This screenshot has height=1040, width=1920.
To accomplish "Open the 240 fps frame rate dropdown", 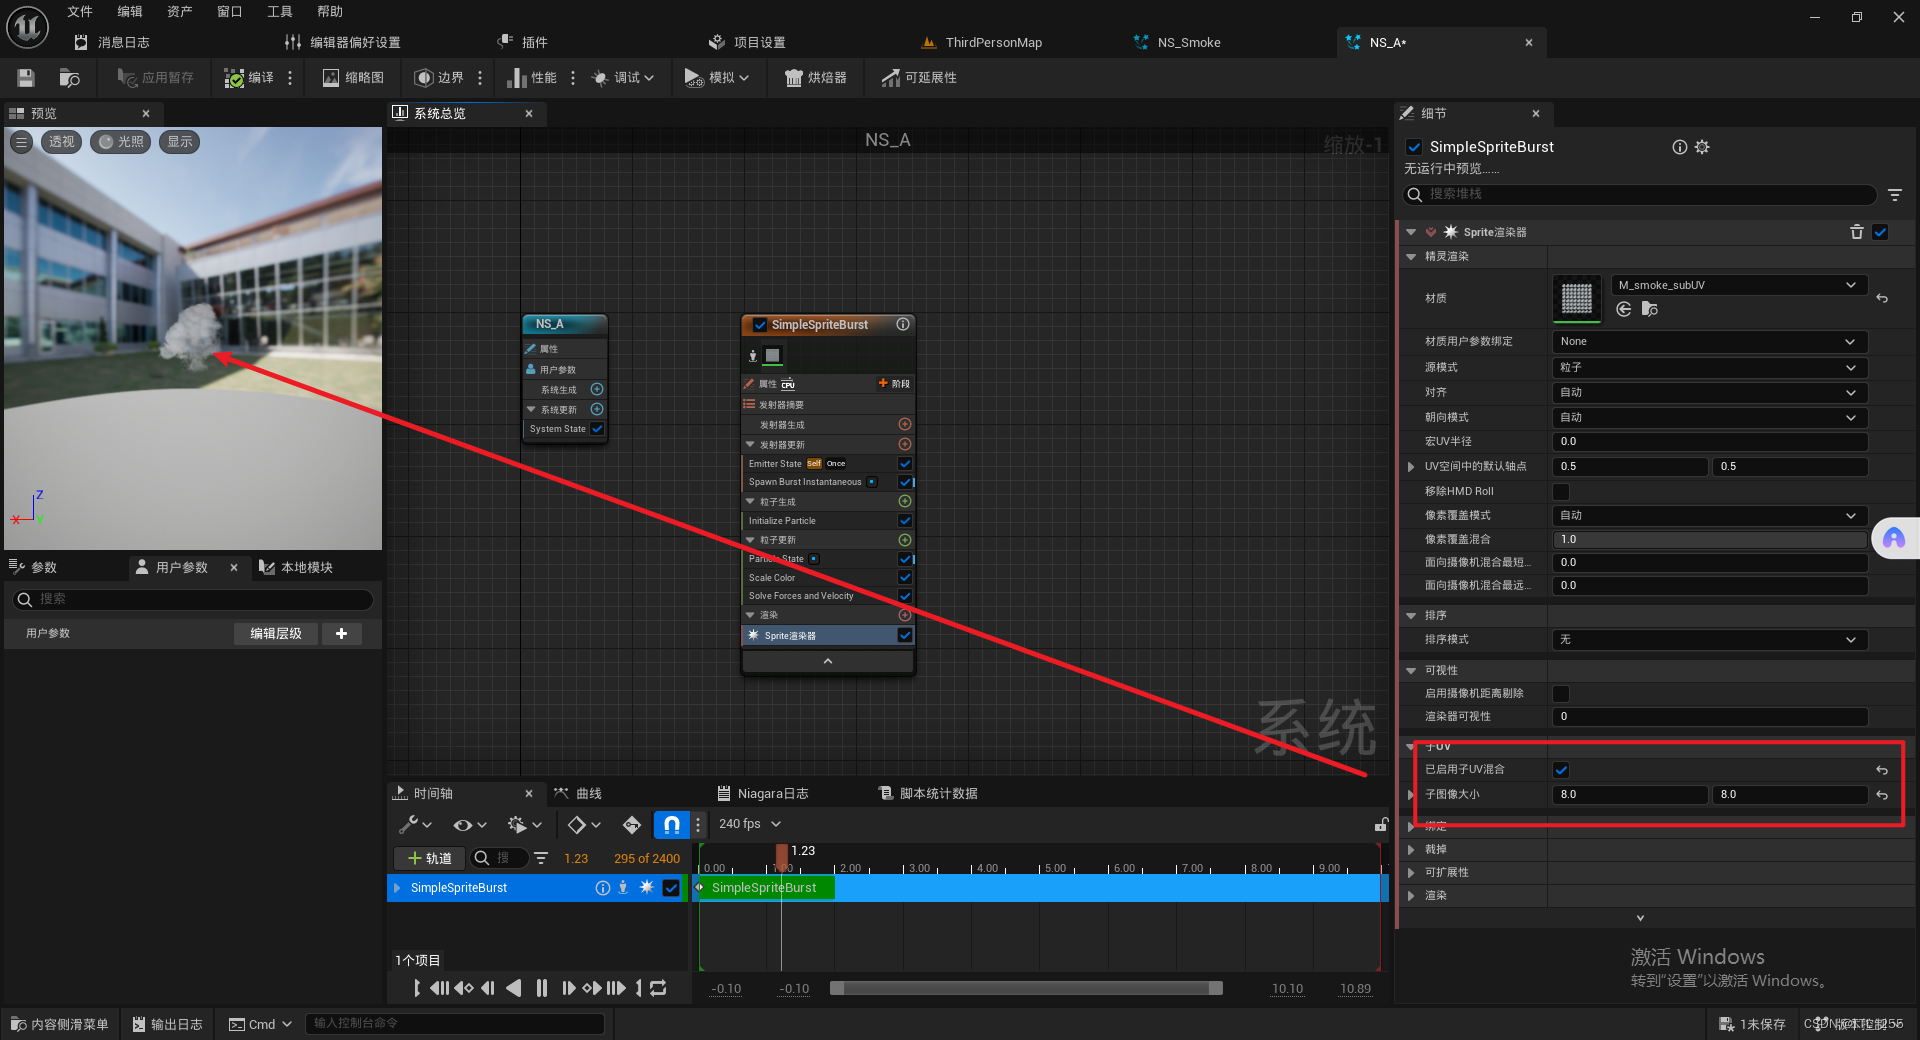I will [x=750, y=825].
